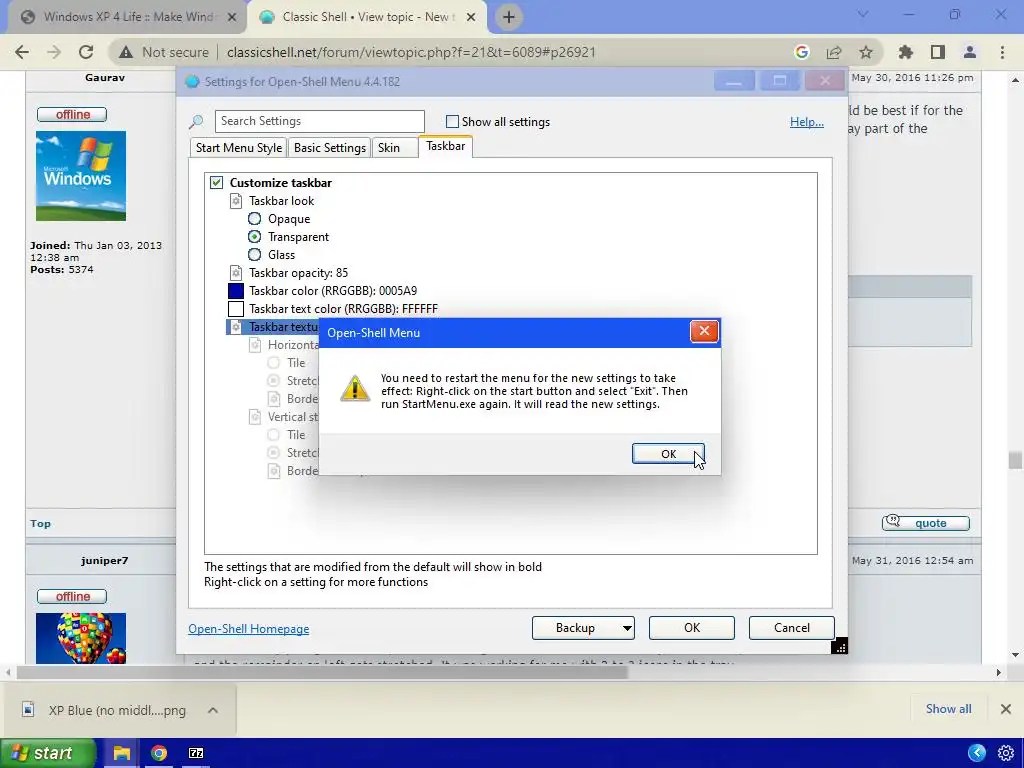Click the offline badge under Gaurav

pyautogui.click(x=72, y=114)
